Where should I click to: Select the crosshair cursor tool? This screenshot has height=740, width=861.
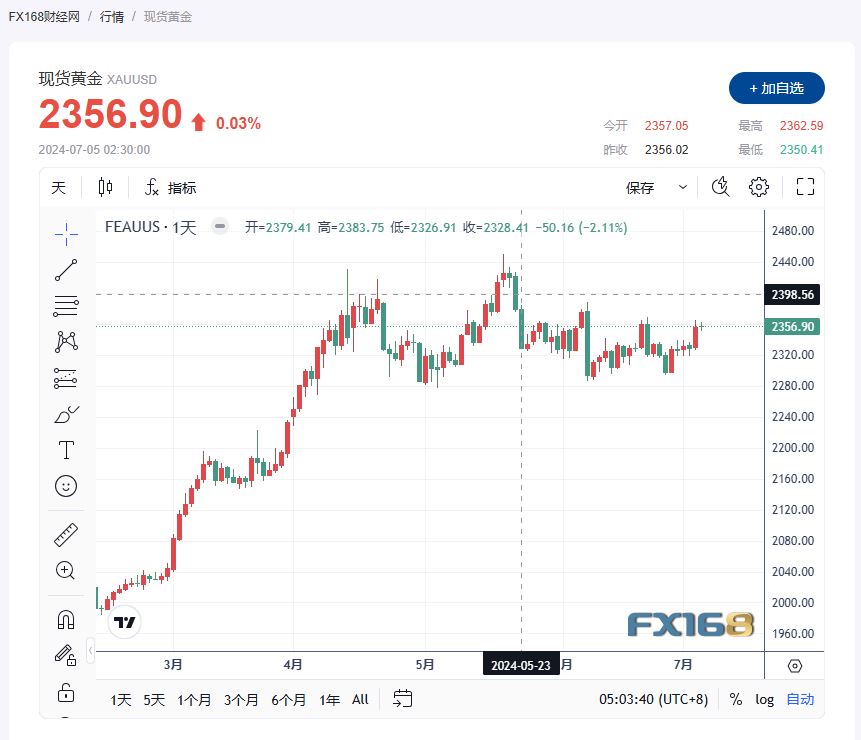tap(66, 232)
